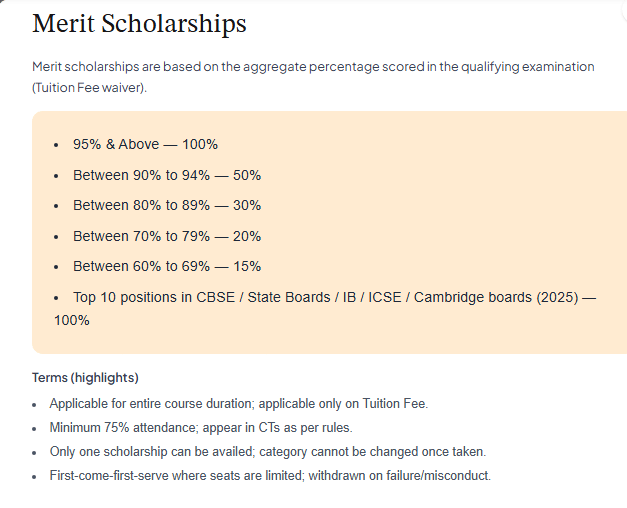Click "ICSE" in the boards list
This screenshot has height=508, width=627.
coord(384,298)
